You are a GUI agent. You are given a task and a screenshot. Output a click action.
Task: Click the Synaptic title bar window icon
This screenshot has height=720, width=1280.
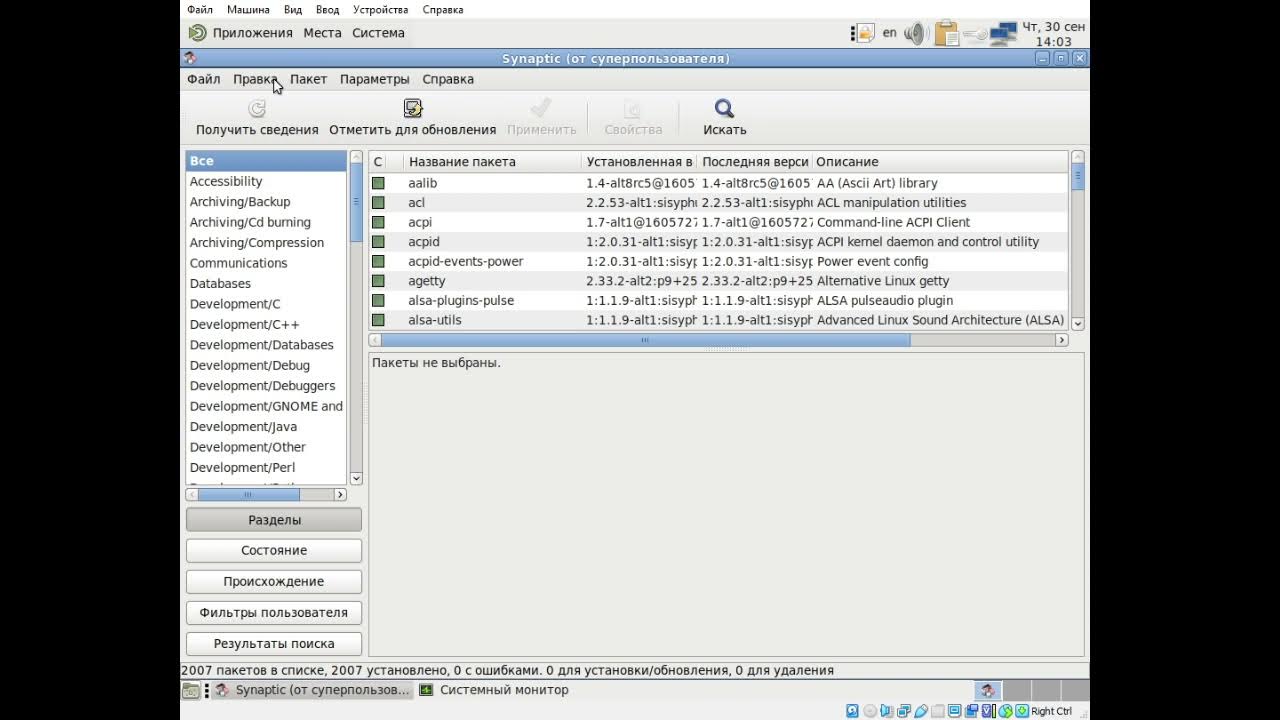[190, 58]
